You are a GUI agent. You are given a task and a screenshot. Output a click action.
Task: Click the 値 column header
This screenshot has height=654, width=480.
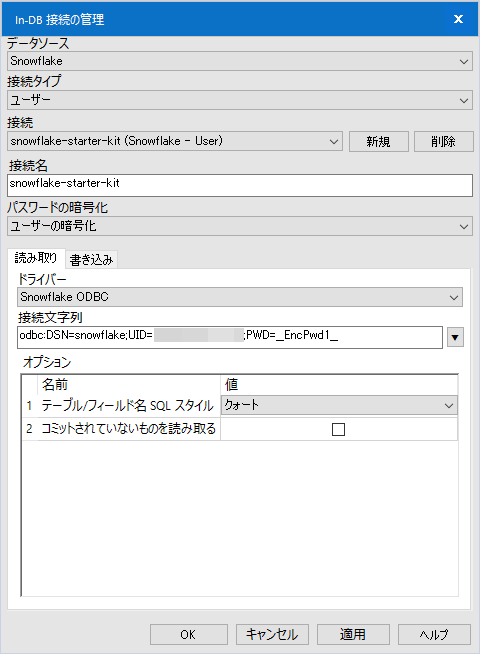pyautogui.click(x=339, y=385)
